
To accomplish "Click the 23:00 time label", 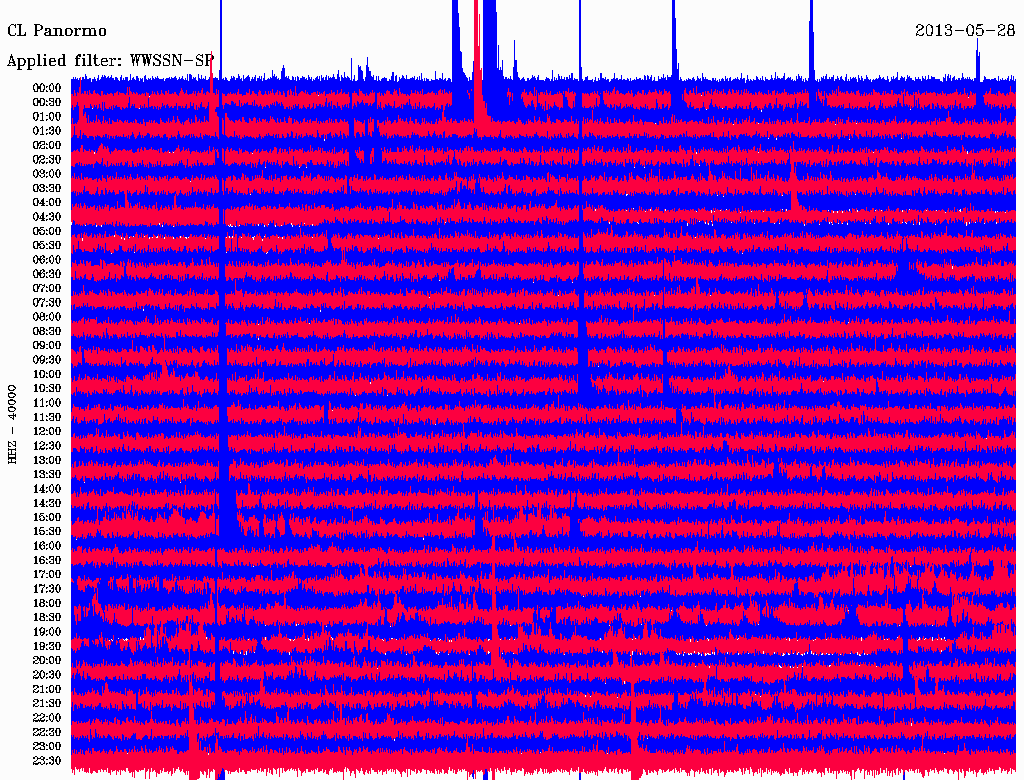I will (47, 747).
